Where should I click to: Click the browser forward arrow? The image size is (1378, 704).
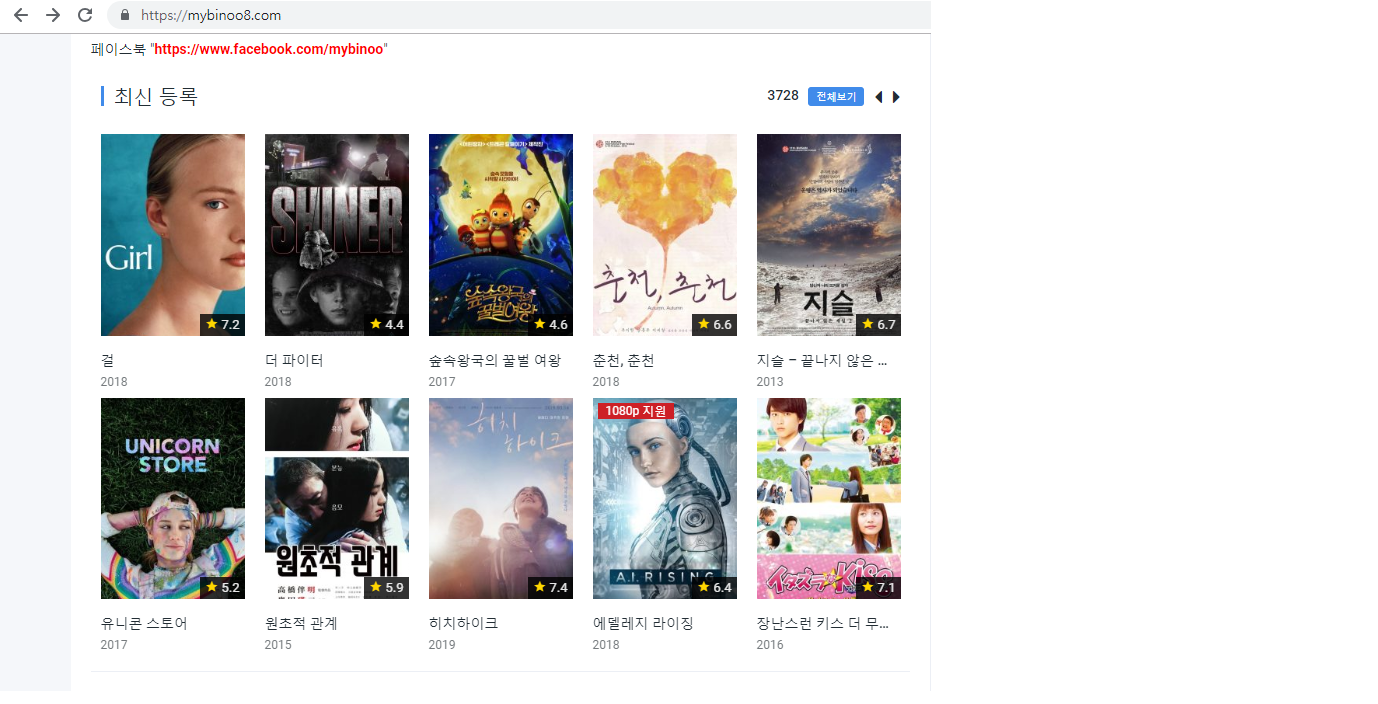pyautogui.click(x=53, y=15)
